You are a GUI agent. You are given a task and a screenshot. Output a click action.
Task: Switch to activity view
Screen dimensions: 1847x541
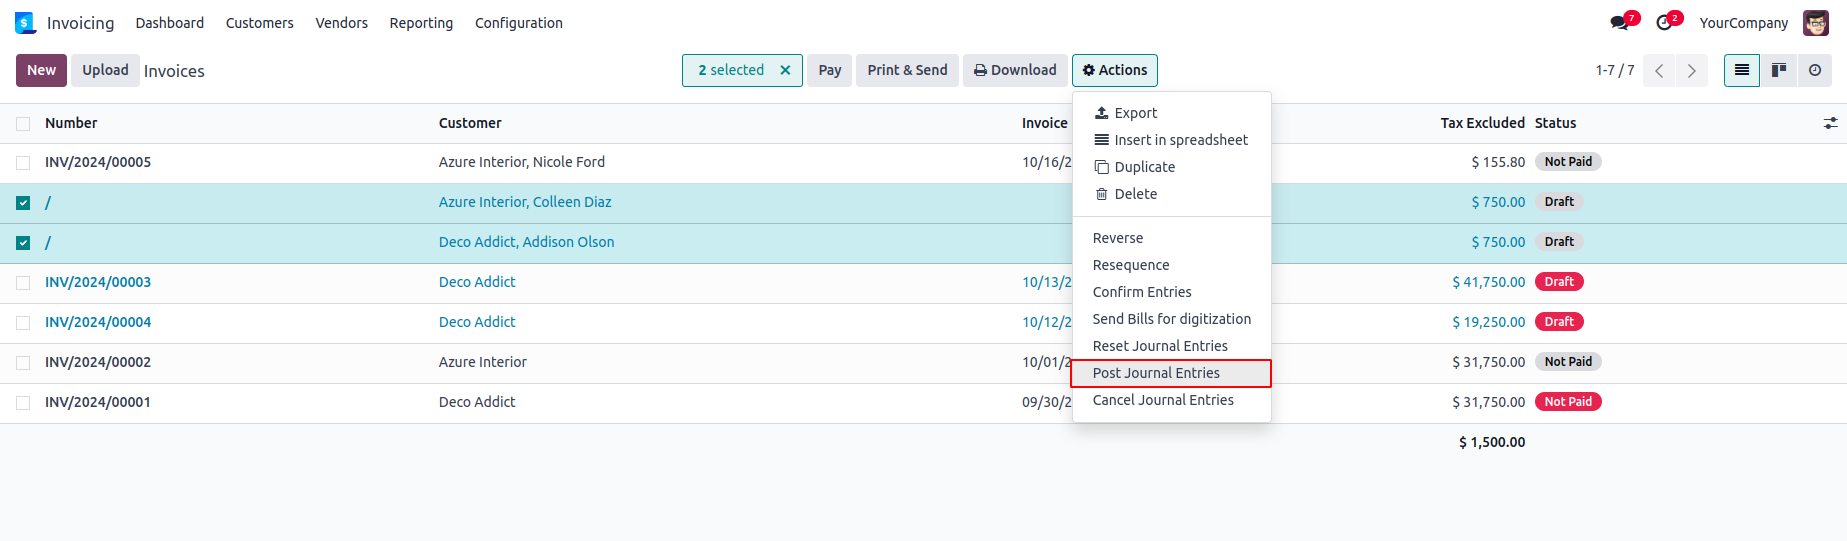1815,70
